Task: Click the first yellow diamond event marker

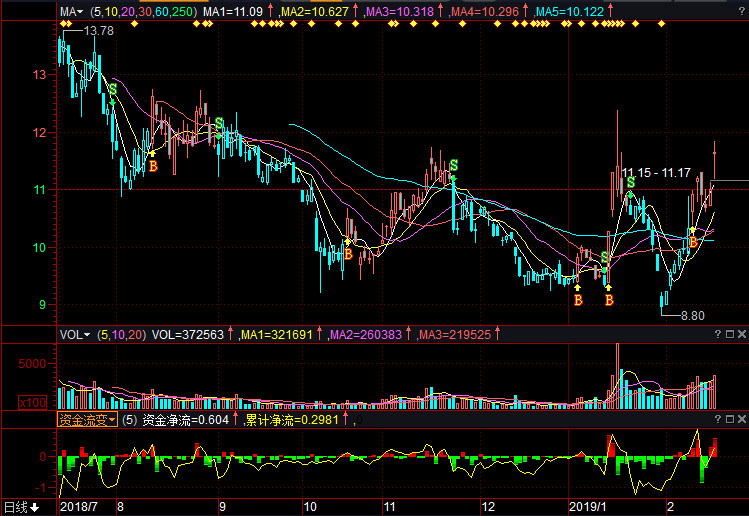Action: [x=63, y=23]
